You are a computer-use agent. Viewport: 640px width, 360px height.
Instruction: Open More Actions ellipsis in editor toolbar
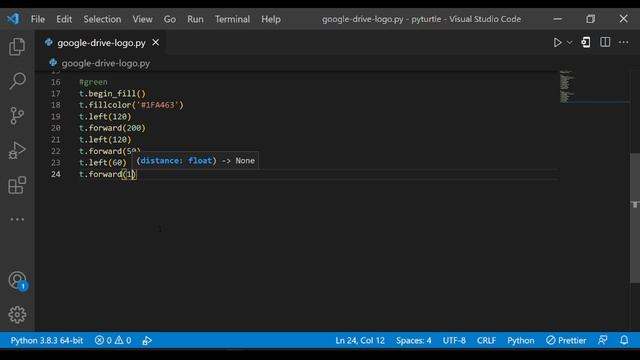(624, 42)
